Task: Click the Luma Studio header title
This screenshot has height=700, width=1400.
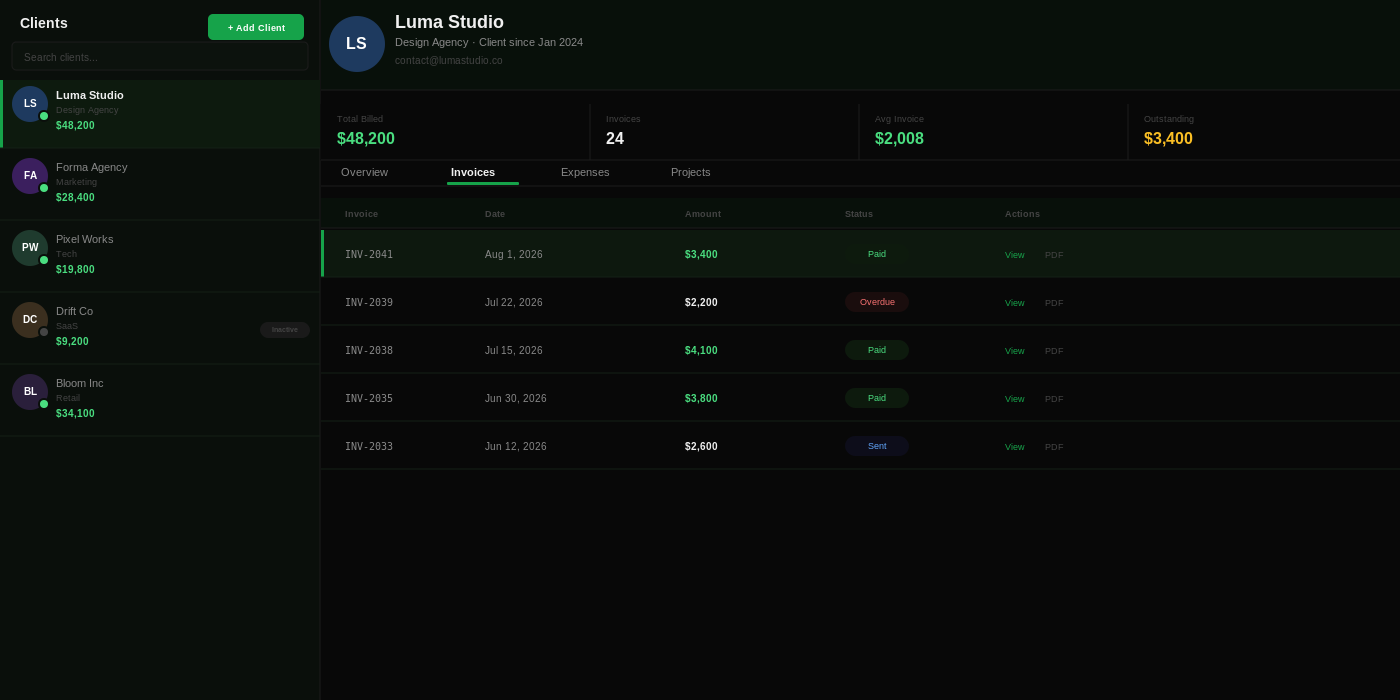Action: coord(449,22)
